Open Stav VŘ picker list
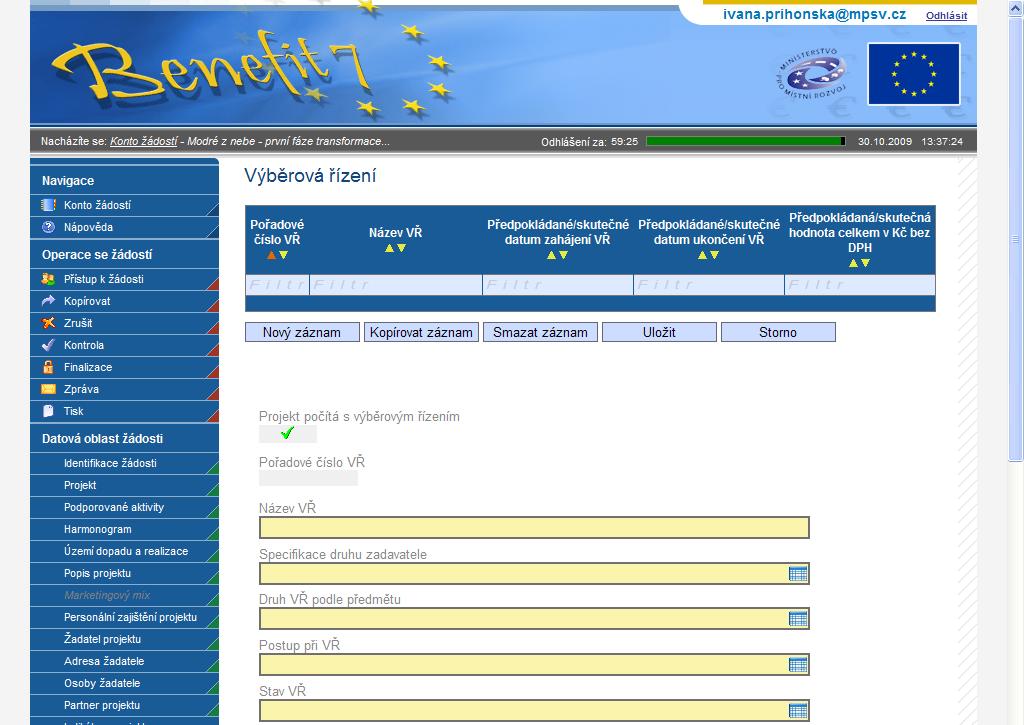The width and height of the screenshot is (1024, 725). tap(798, 711)
